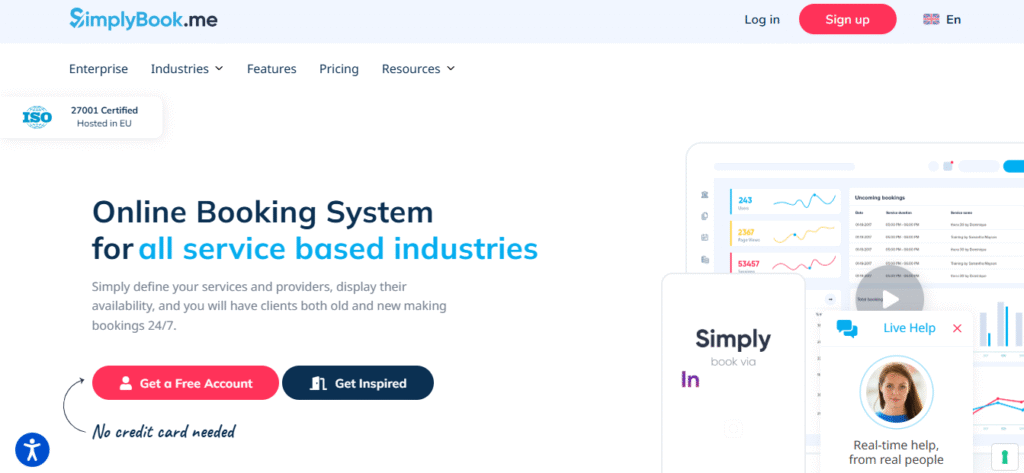Navigate to the Pricing page

[x=339, y=69]
